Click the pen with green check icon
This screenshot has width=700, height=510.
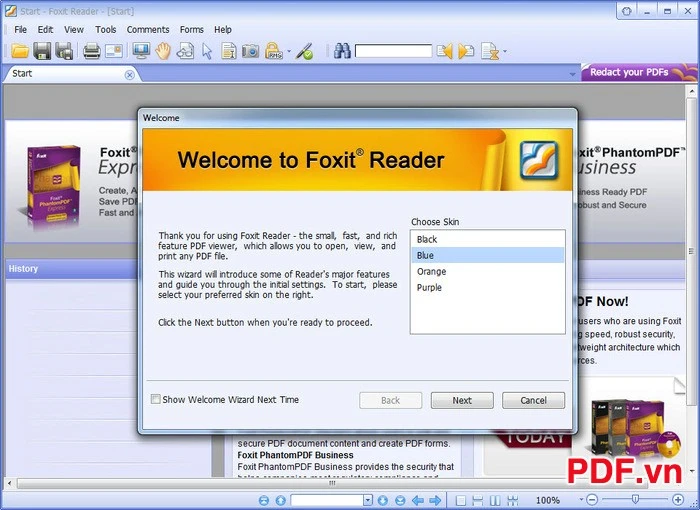coord(304,51)
